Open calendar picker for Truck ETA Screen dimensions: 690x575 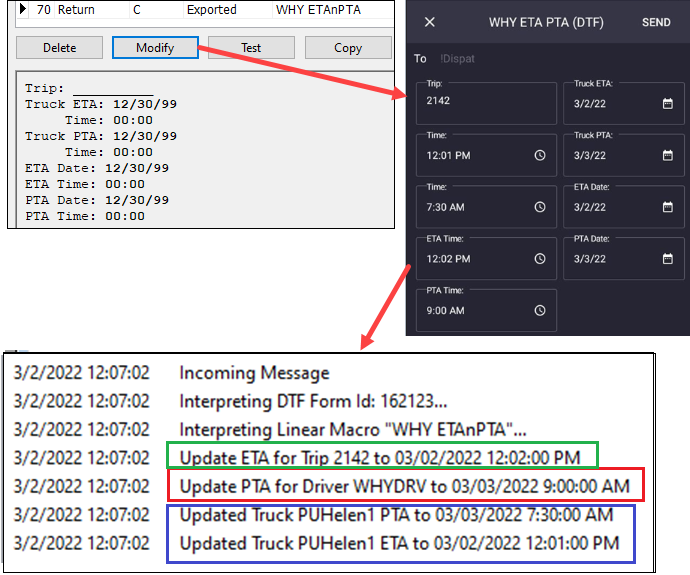[668, 104]
